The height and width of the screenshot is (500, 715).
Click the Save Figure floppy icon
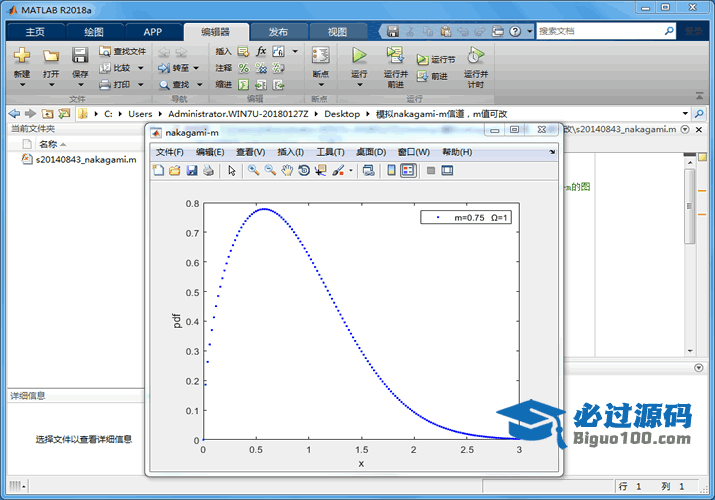pyautogui.click(x=192, y=170)
